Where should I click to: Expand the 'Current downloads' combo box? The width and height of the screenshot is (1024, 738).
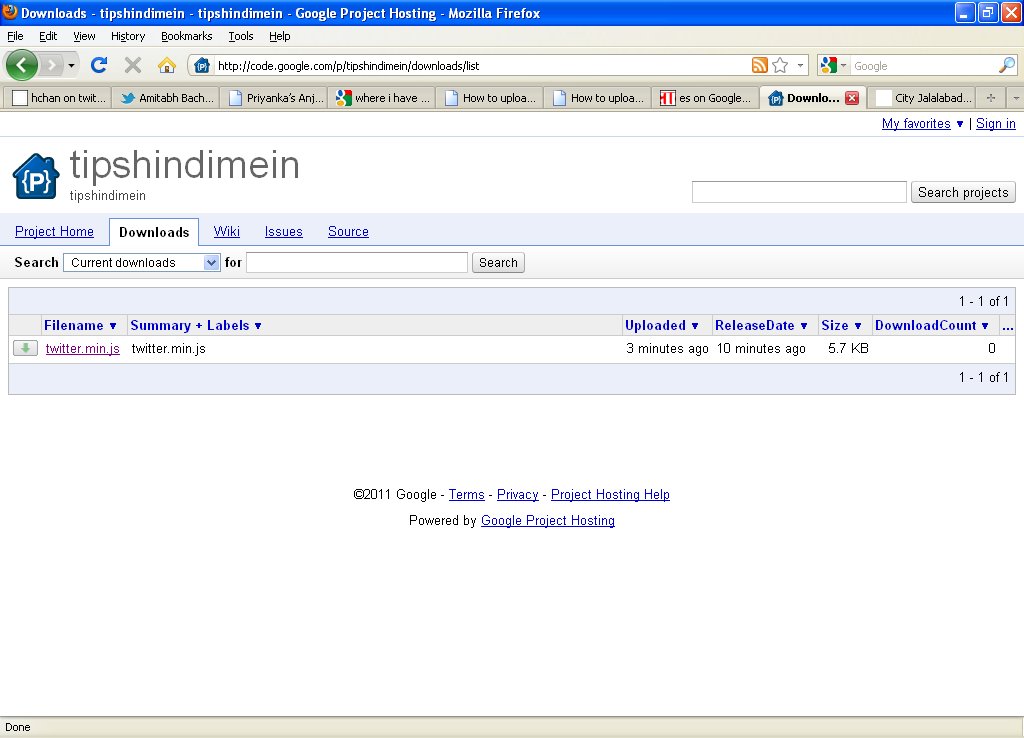pos(142,263)
